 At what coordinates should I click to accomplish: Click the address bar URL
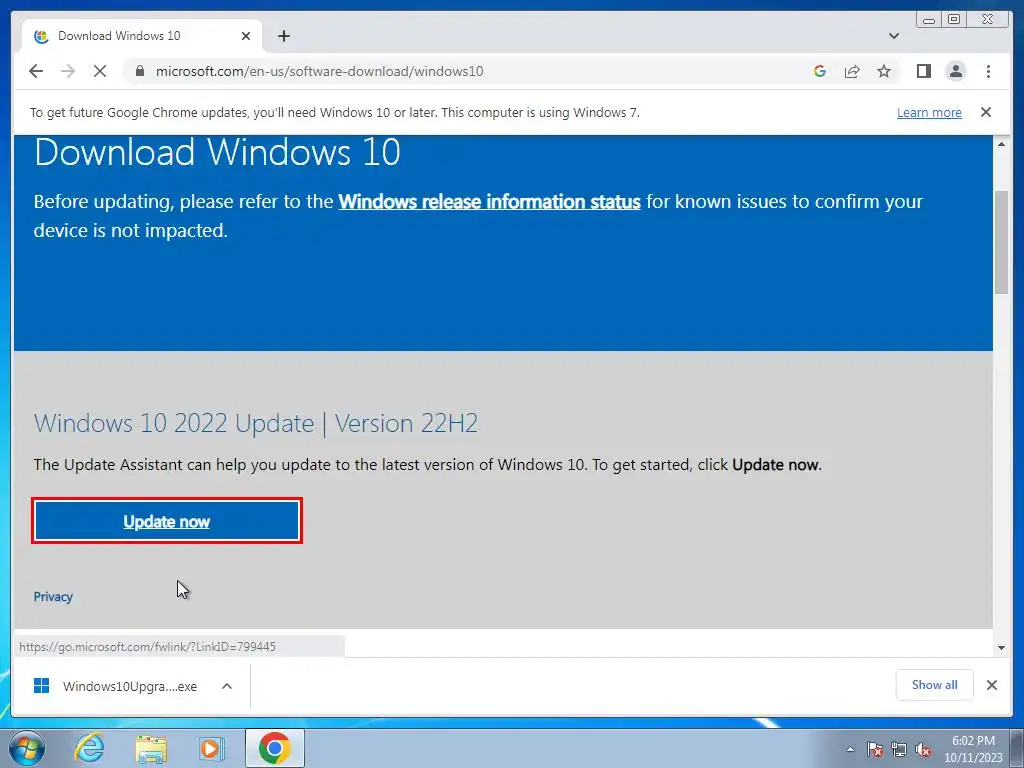point(319,71)
